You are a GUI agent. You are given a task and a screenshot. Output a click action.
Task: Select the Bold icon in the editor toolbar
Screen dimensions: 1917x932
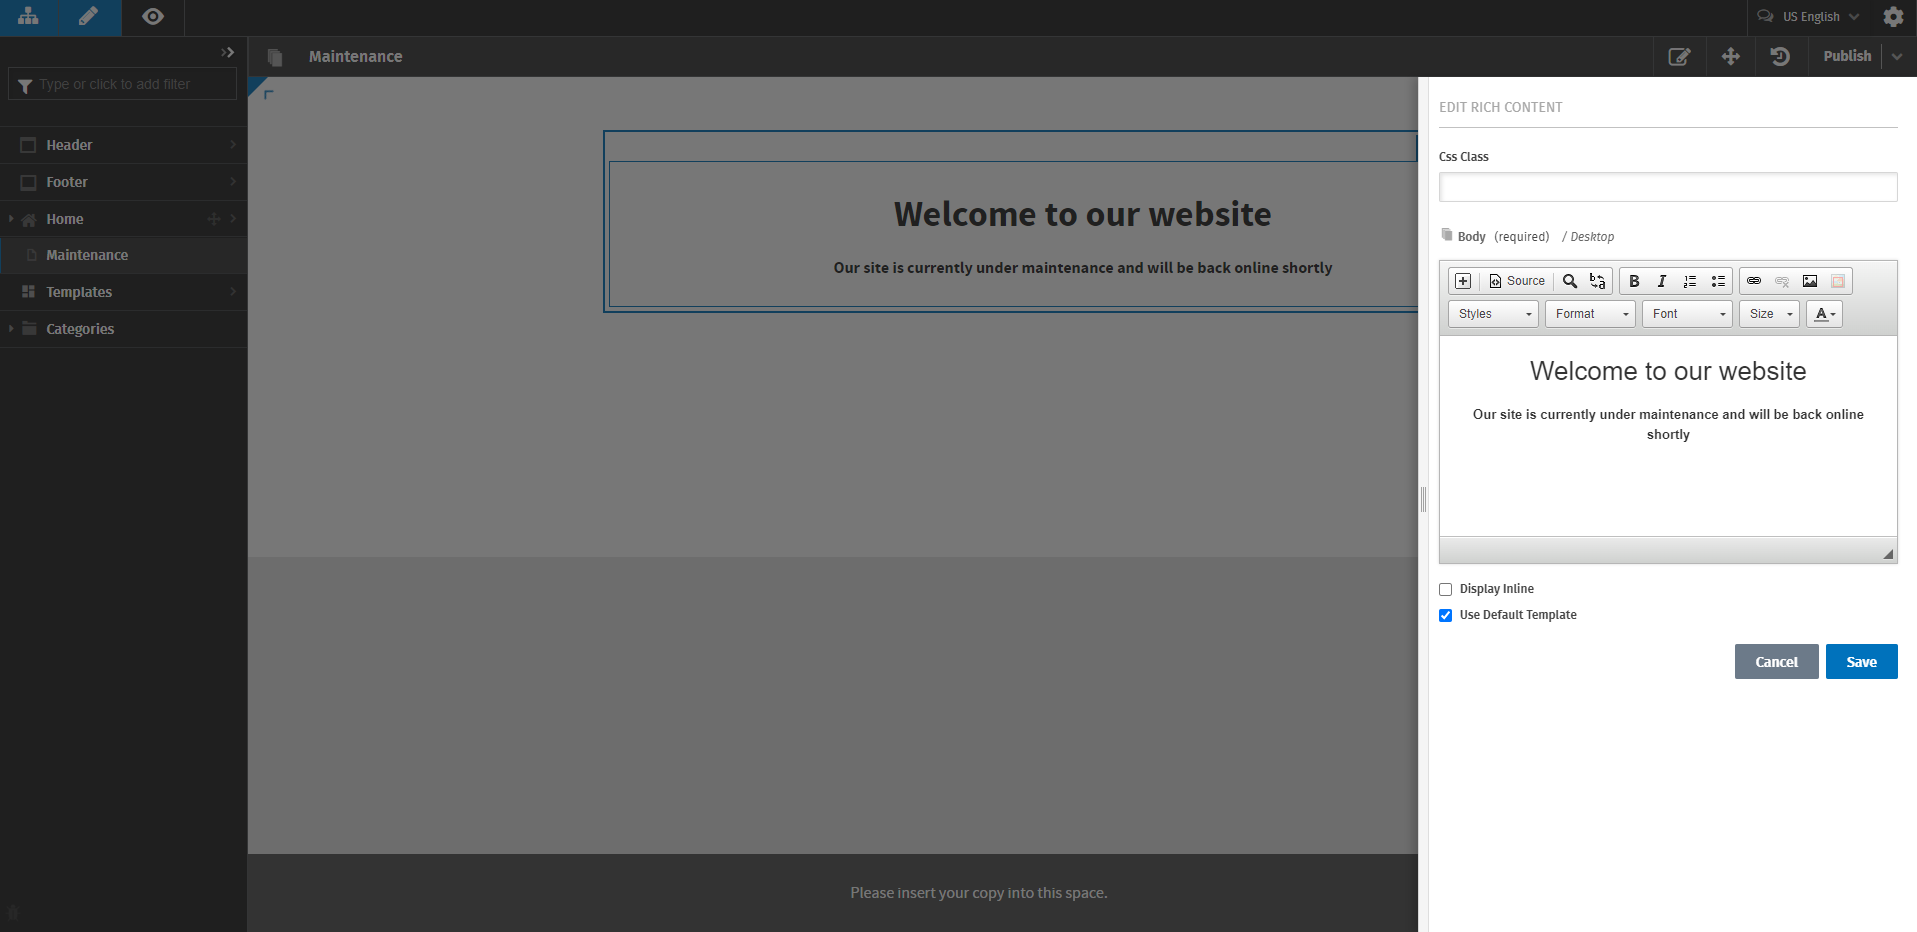coord(1634,281)
